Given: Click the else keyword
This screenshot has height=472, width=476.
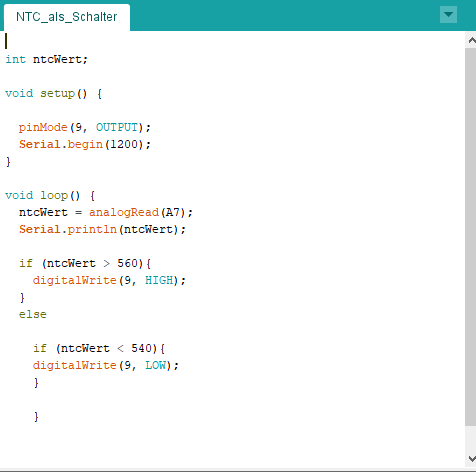Looking at the screenshot, I should pyautogui.click(x=33, y=314).
